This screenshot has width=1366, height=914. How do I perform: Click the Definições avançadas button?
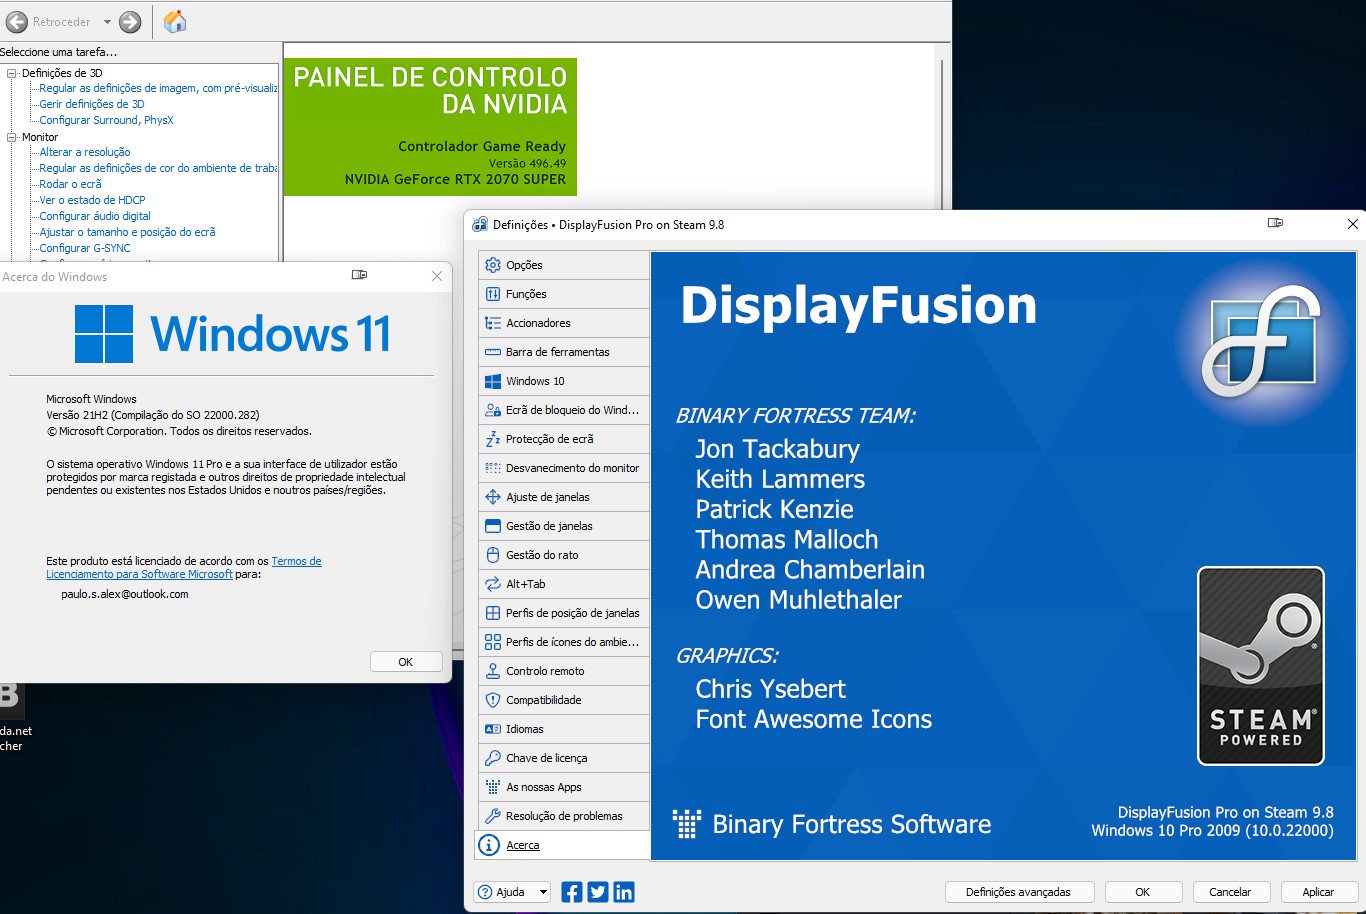point(1018,892)
